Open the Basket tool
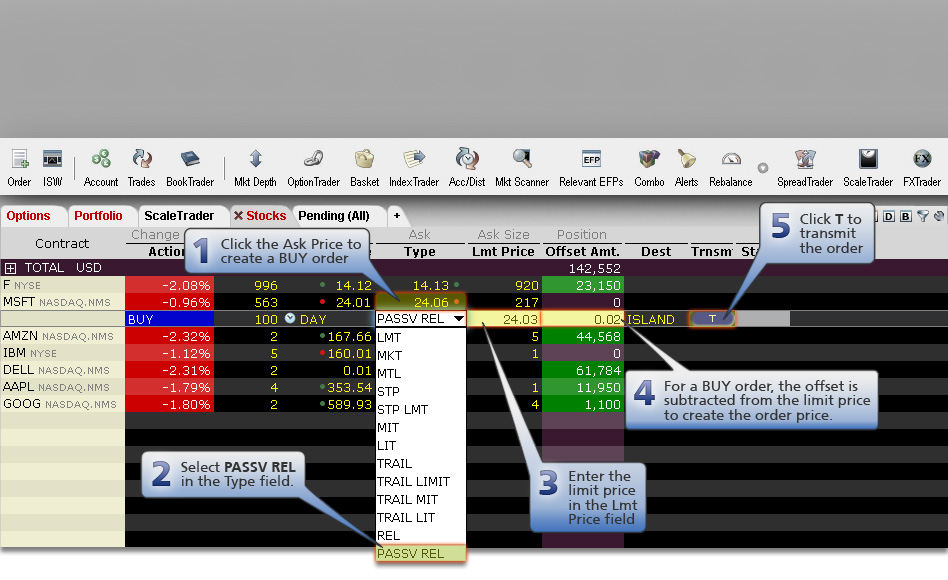The image size is (948, 580). (x=365, y=168)
